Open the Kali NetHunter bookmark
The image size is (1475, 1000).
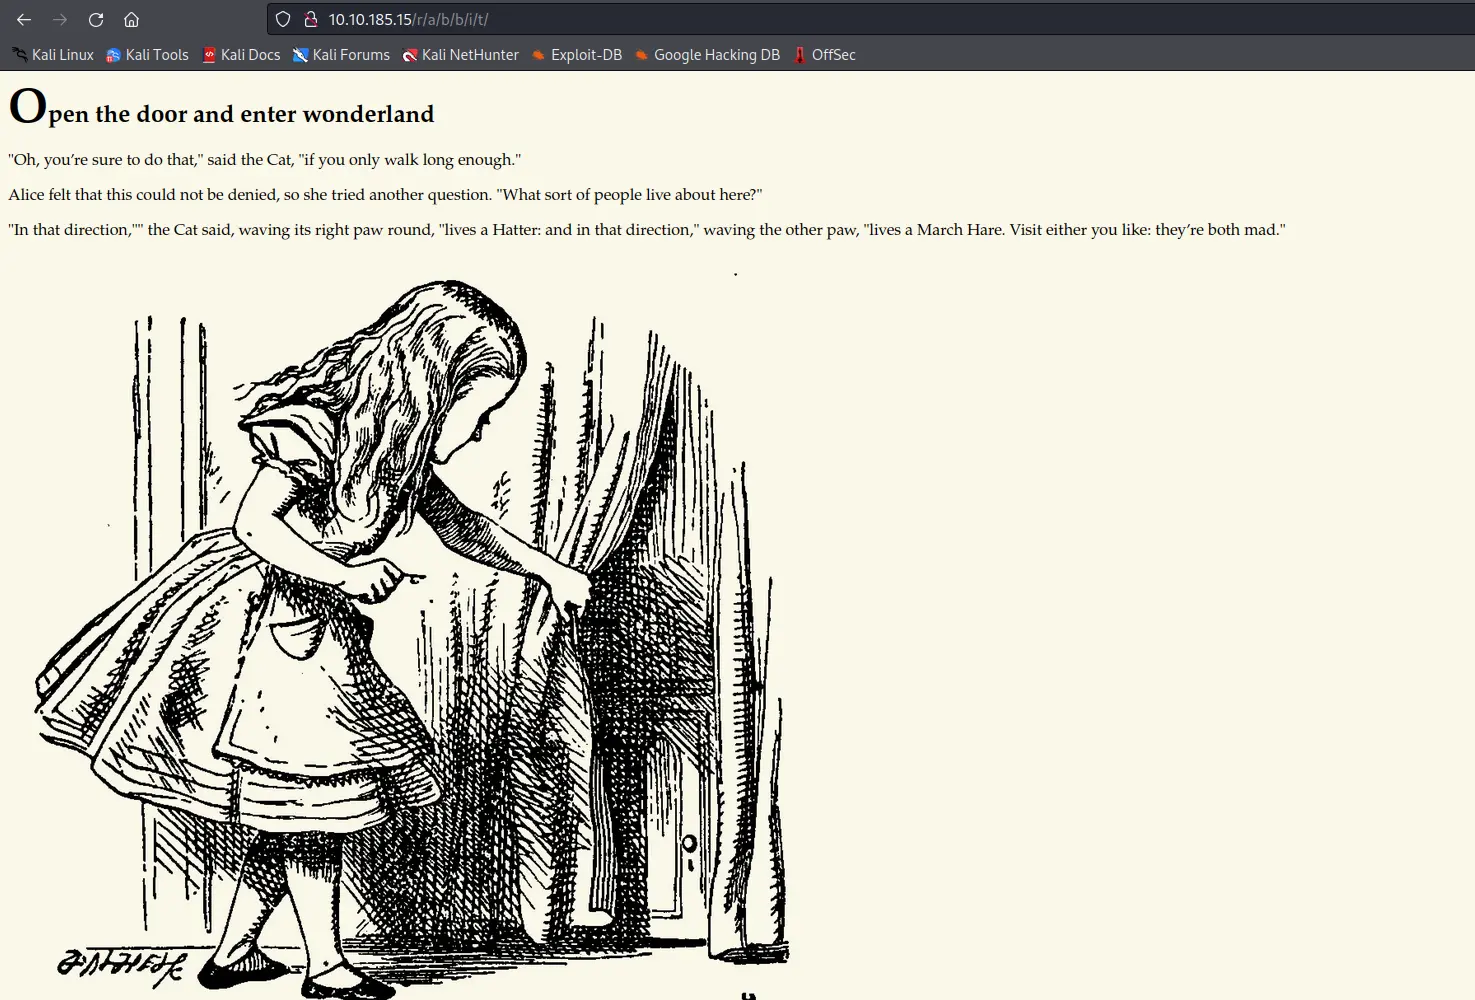[x=460, y=55]
